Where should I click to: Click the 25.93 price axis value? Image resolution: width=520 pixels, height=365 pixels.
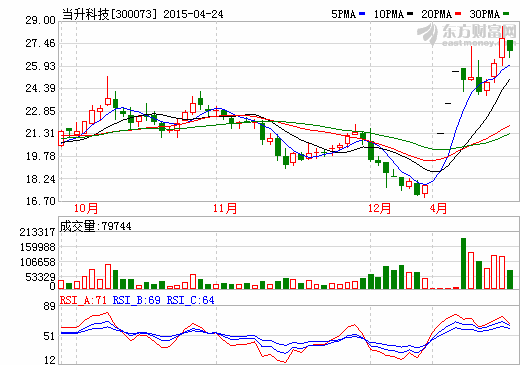[x=40, y=66]
